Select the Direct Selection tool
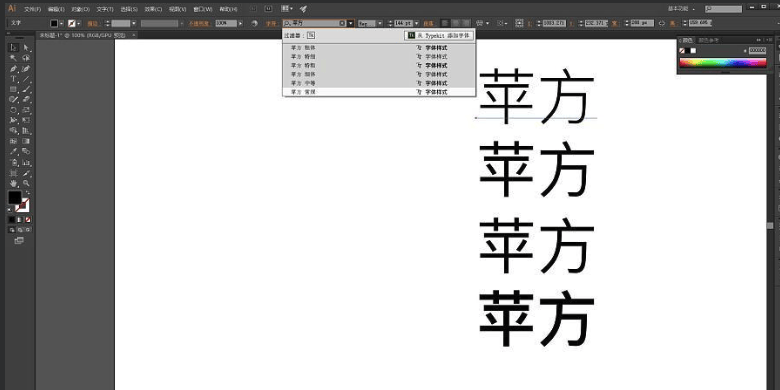This screenshot has height=390, width=780. [26, 47]
